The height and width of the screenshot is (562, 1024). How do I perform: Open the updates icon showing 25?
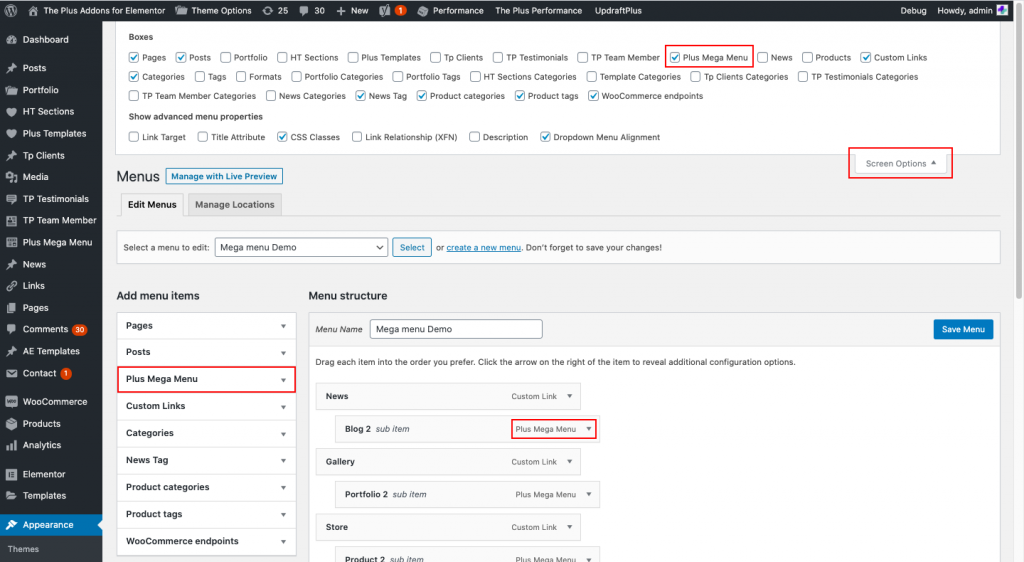click(266, 10)
